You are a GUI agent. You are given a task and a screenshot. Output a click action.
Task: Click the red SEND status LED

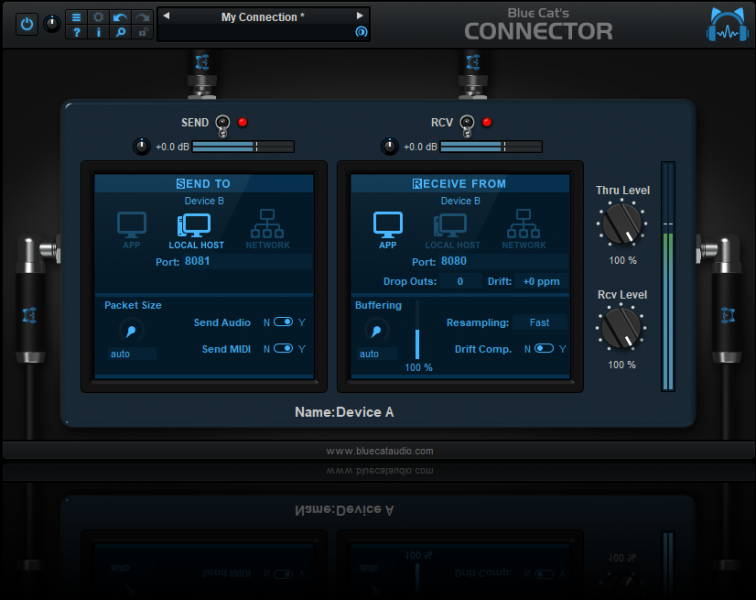coord(243,122)
